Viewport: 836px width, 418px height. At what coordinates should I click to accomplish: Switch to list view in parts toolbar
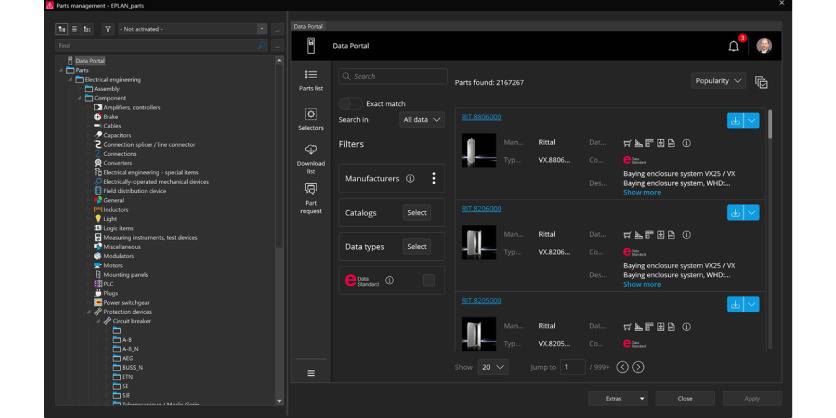[75, 29]
